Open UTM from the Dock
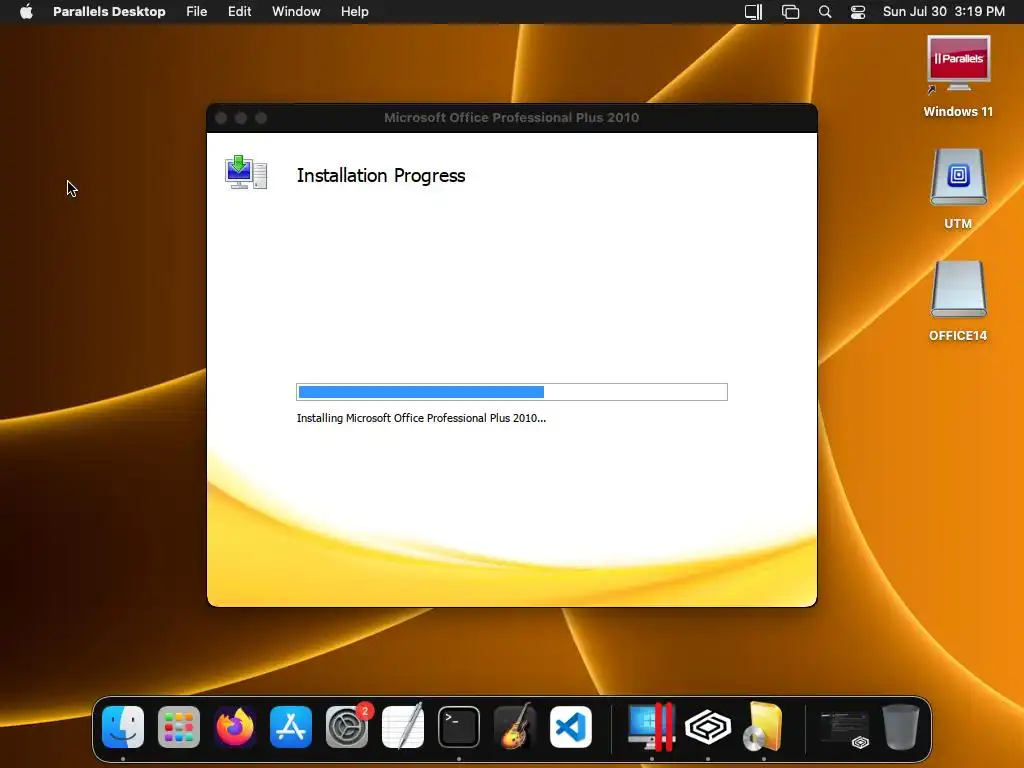Viewport: 1024px width, 768px height. tap(708, 727)
